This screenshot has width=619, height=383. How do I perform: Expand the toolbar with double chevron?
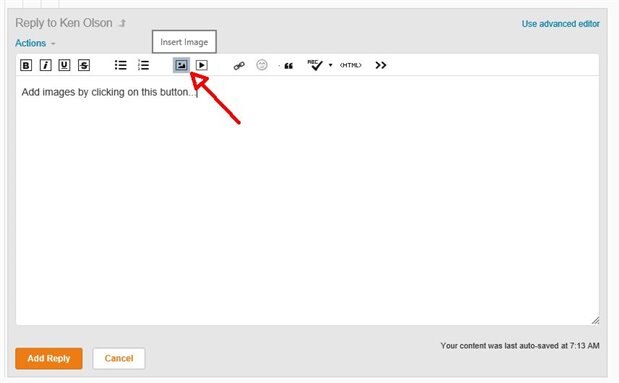tap(381, 65)
